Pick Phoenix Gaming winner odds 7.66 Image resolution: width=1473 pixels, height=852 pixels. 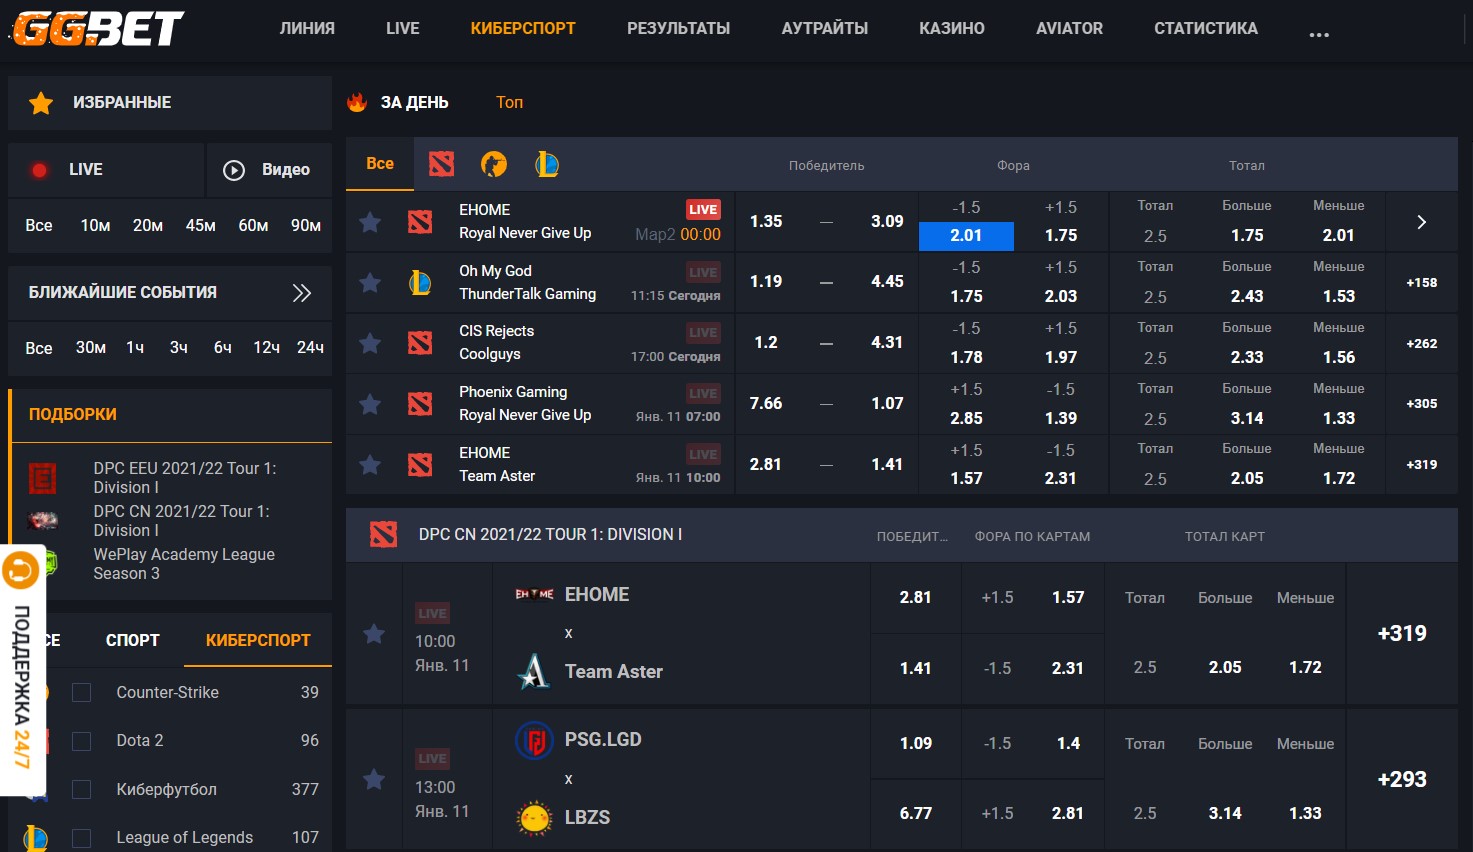[x=766, y=404]
